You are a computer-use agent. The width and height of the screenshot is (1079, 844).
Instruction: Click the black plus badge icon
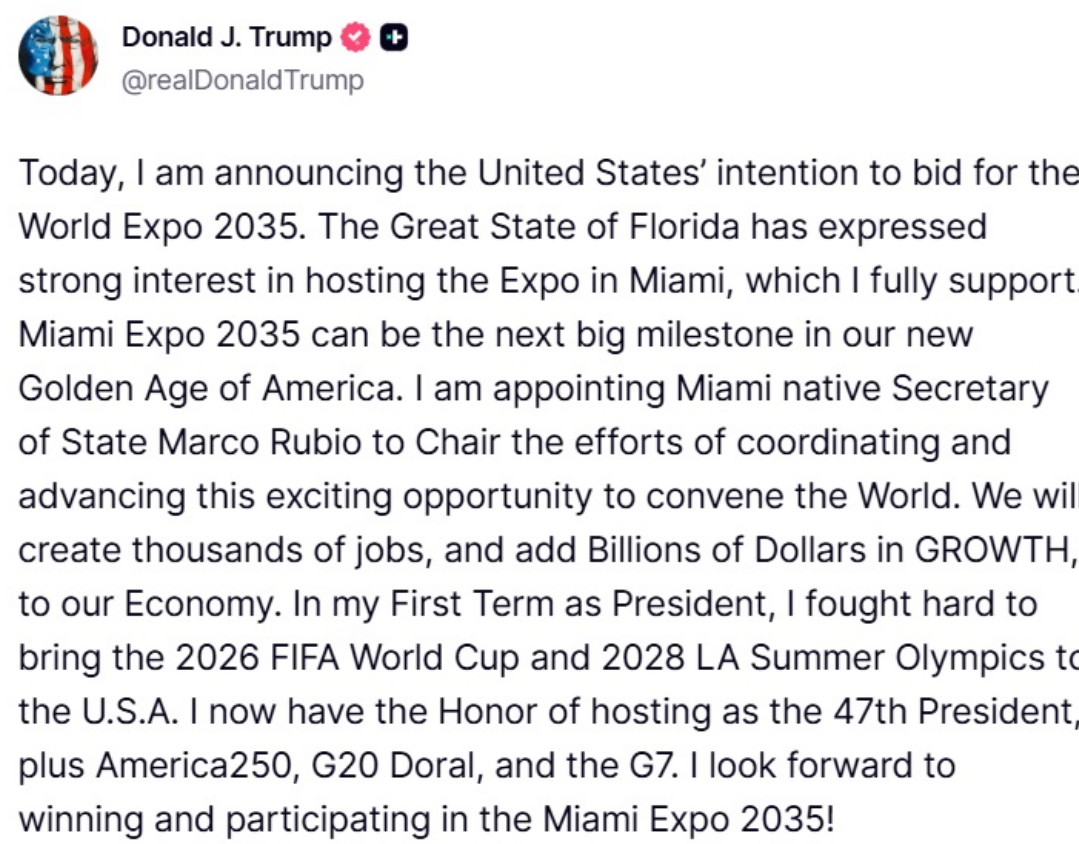[395, 38]
